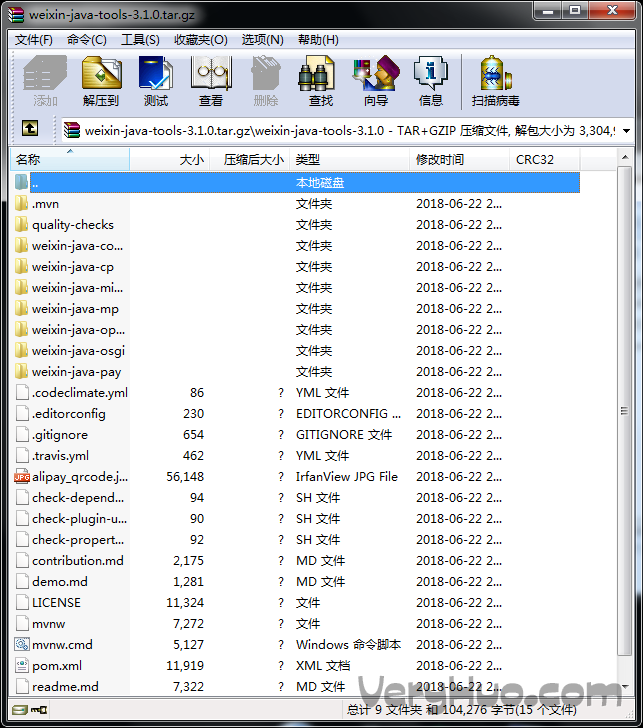This screenshot has height=728, width=643.
Task: Select the alipay_qrcode JPG file icon
Action: click(x=22, y=477)
